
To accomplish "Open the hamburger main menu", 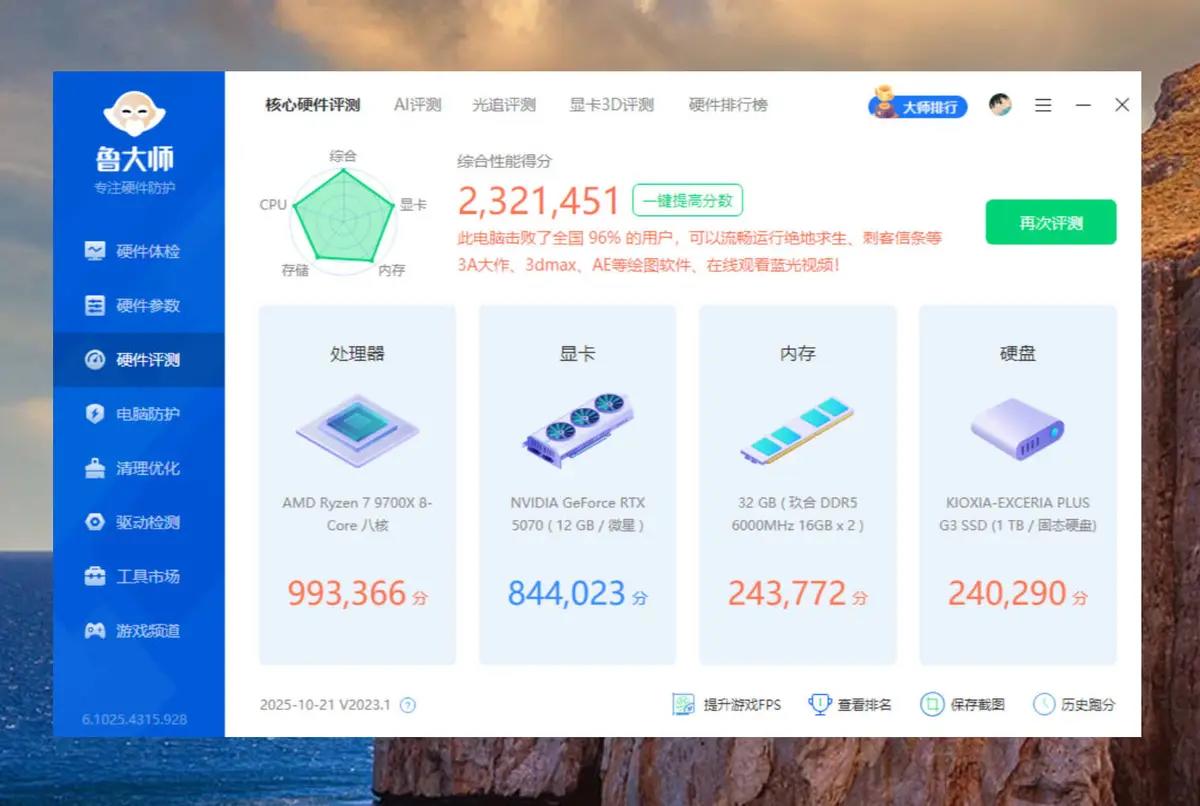I will coord(1043,105).
